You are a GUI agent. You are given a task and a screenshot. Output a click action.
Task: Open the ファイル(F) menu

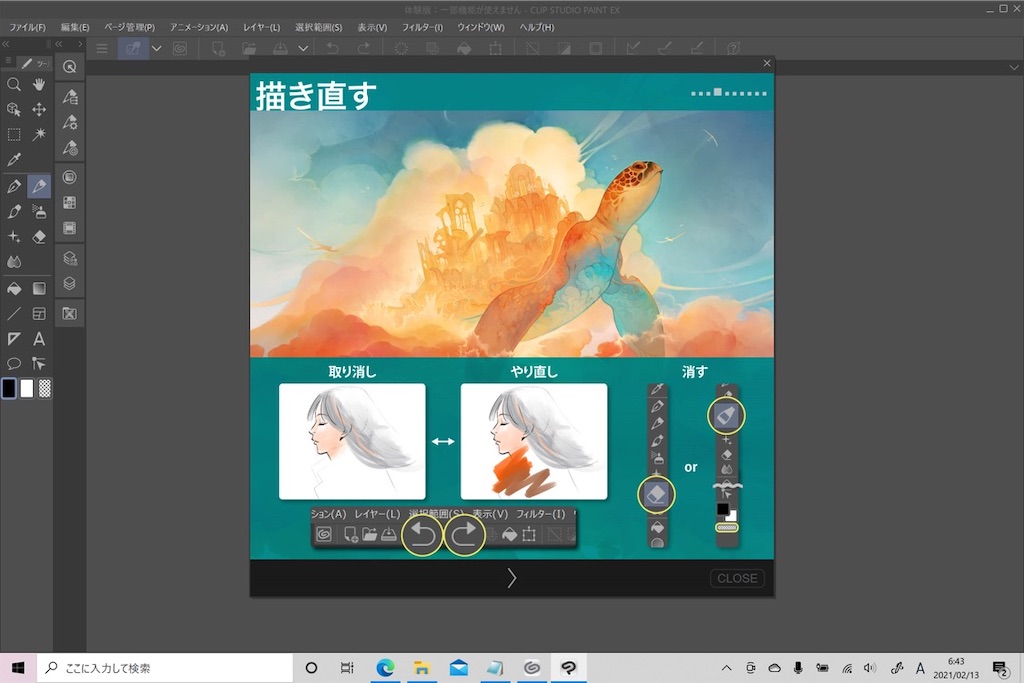click(x=27, y=27)
